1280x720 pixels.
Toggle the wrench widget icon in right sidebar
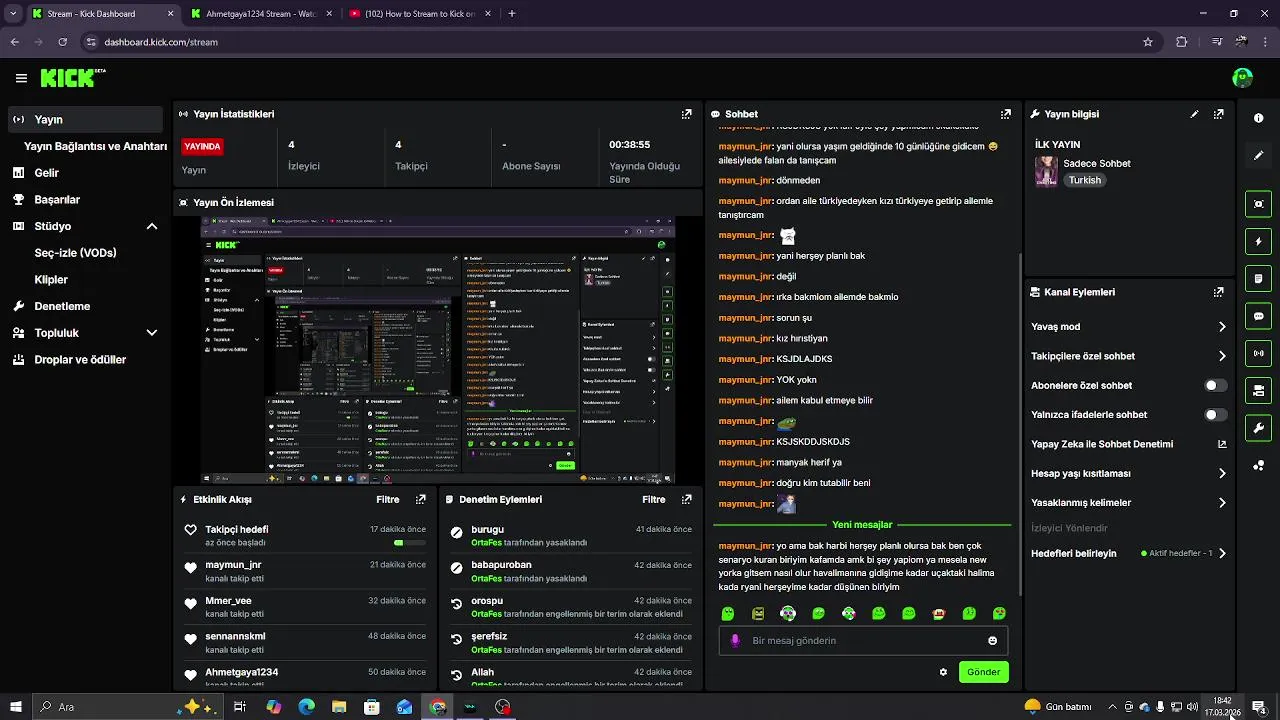[1258, 428]
